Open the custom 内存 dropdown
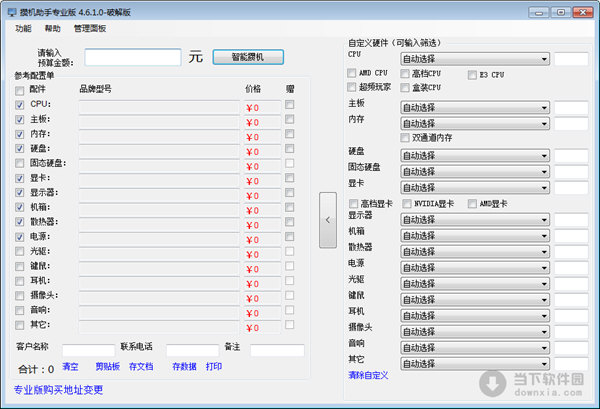Screen dimensions: 600x409 pyautogui.click(x=475, y=124)
